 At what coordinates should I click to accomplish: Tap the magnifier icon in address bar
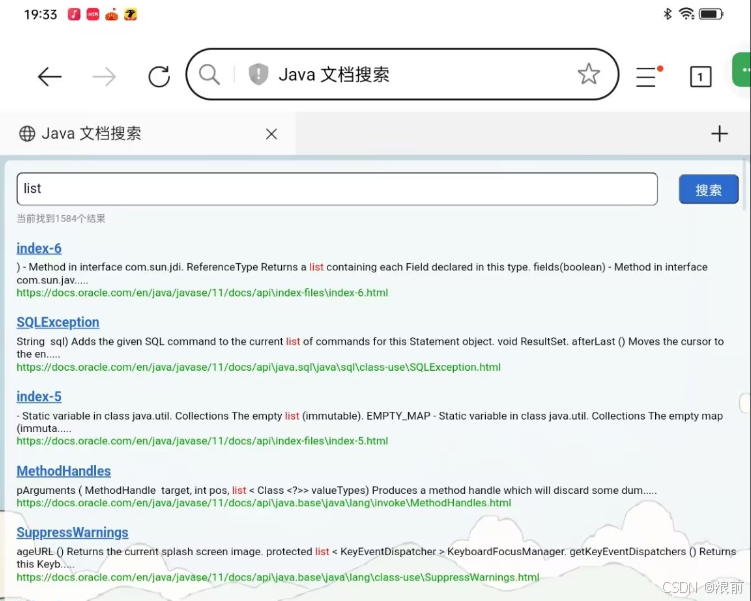(209, 75)
